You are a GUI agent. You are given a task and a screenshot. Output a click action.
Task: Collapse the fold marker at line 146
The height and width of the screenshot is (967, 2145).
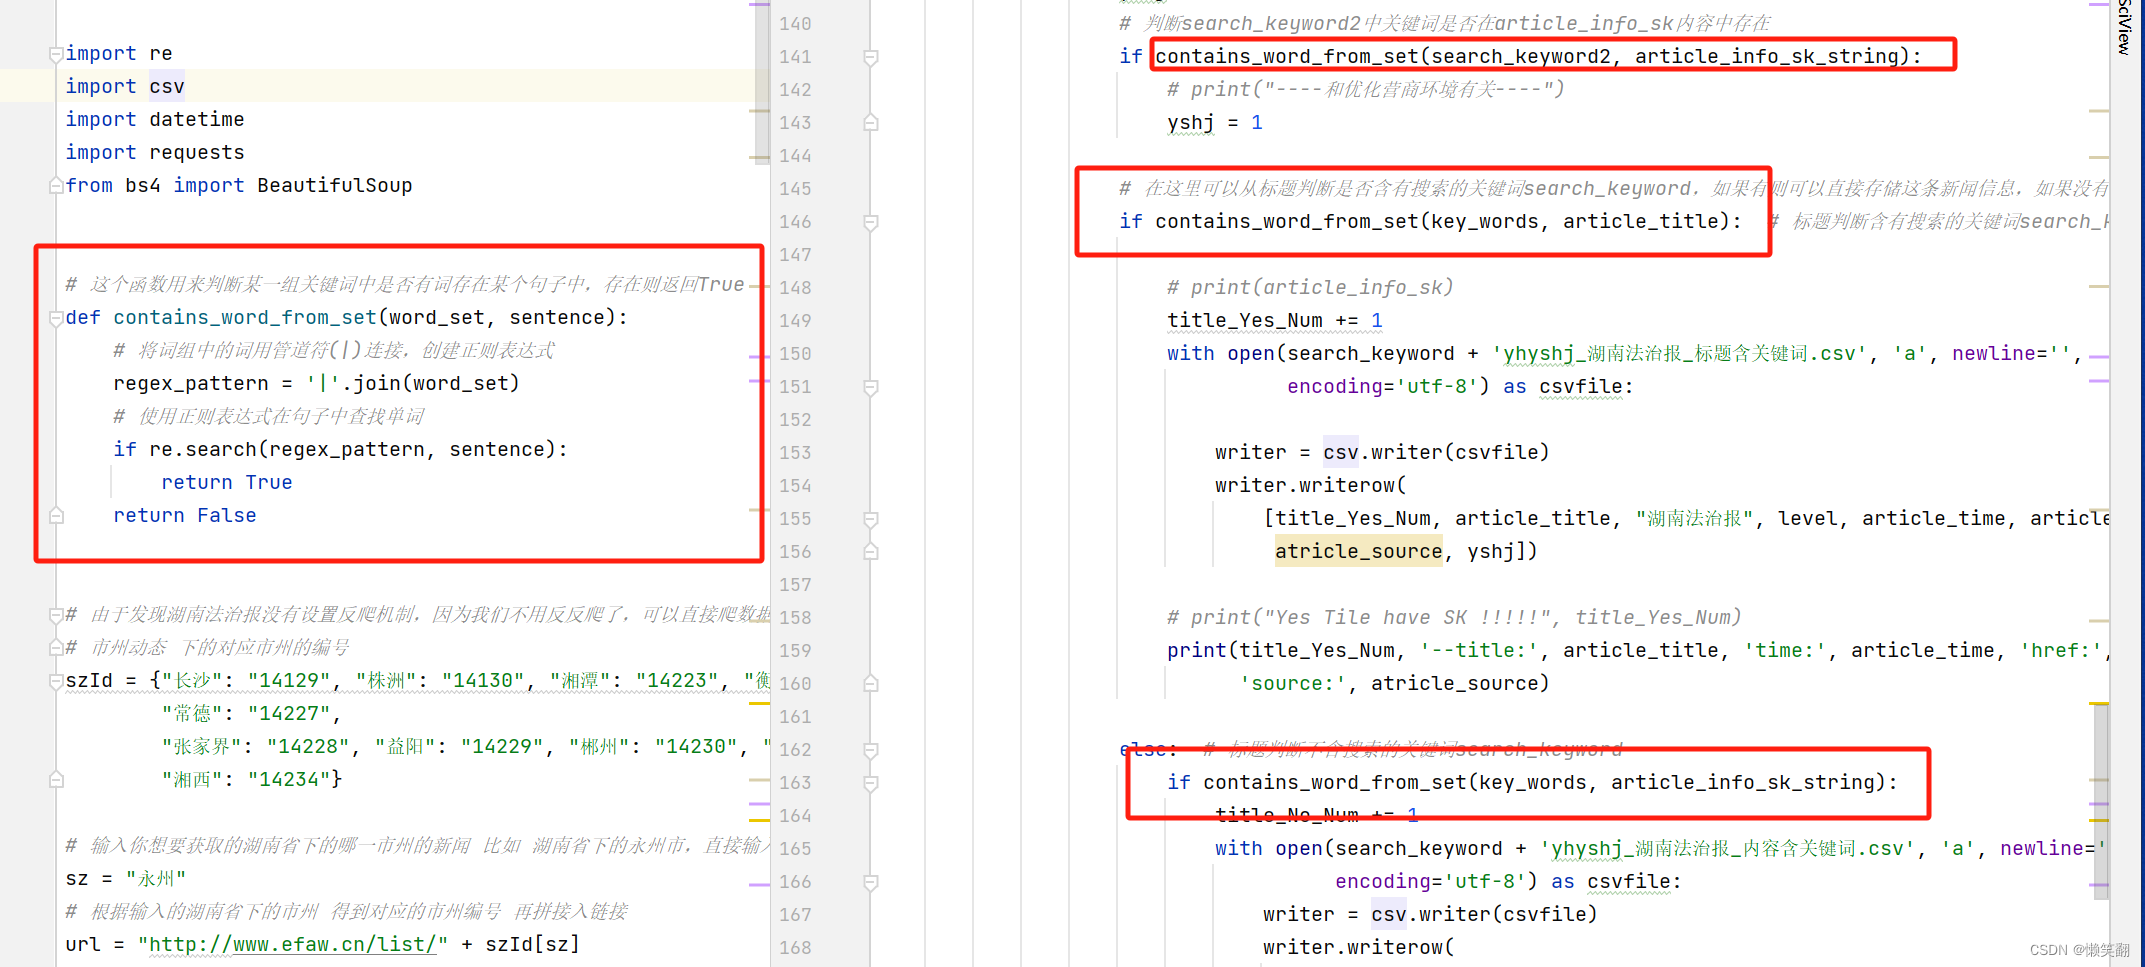pos(871,223)
